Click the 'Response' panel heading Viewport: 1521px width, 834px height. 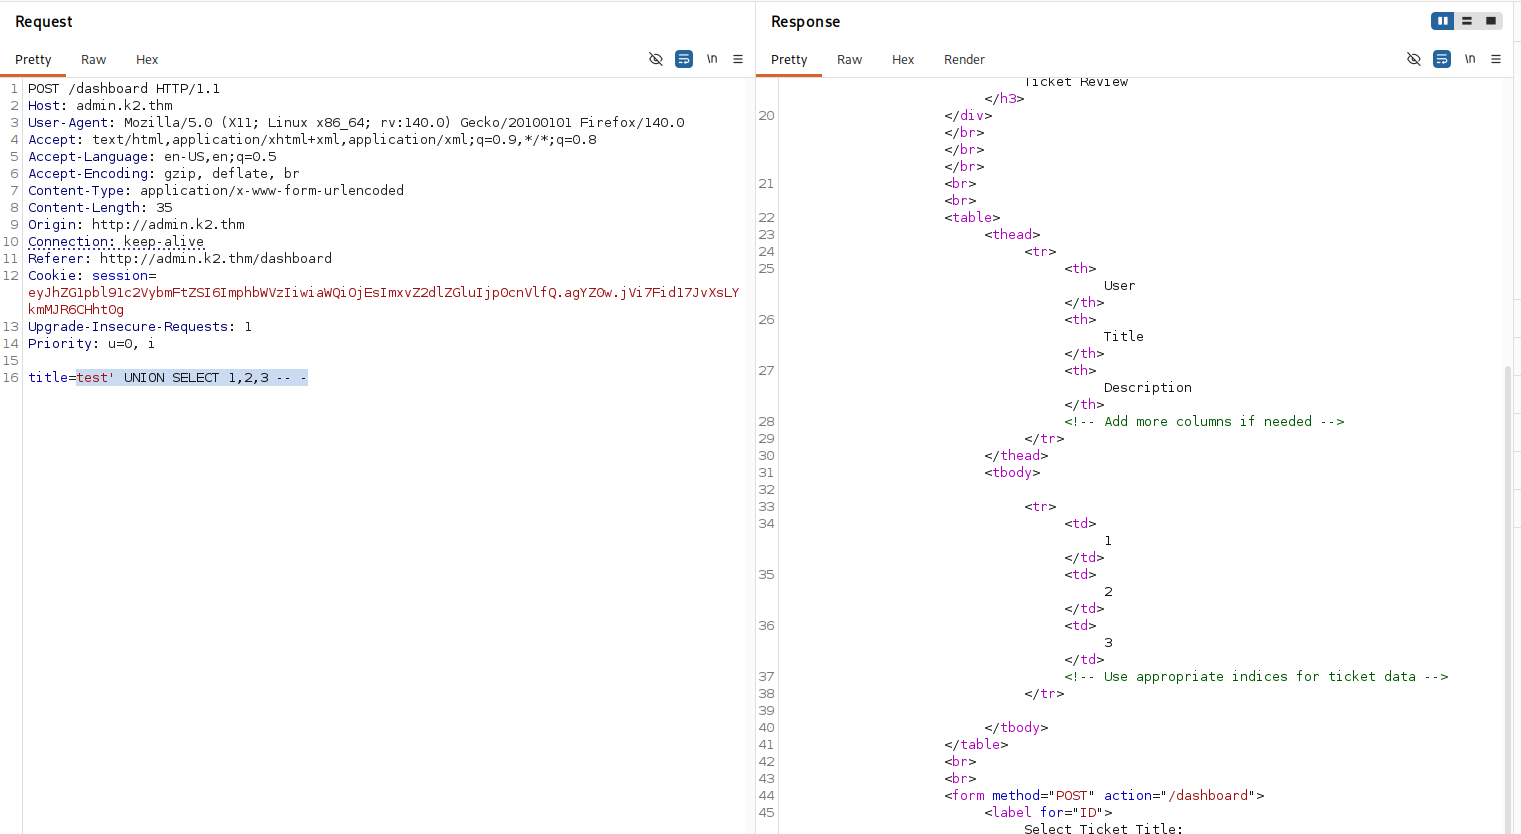pos(805,22)
